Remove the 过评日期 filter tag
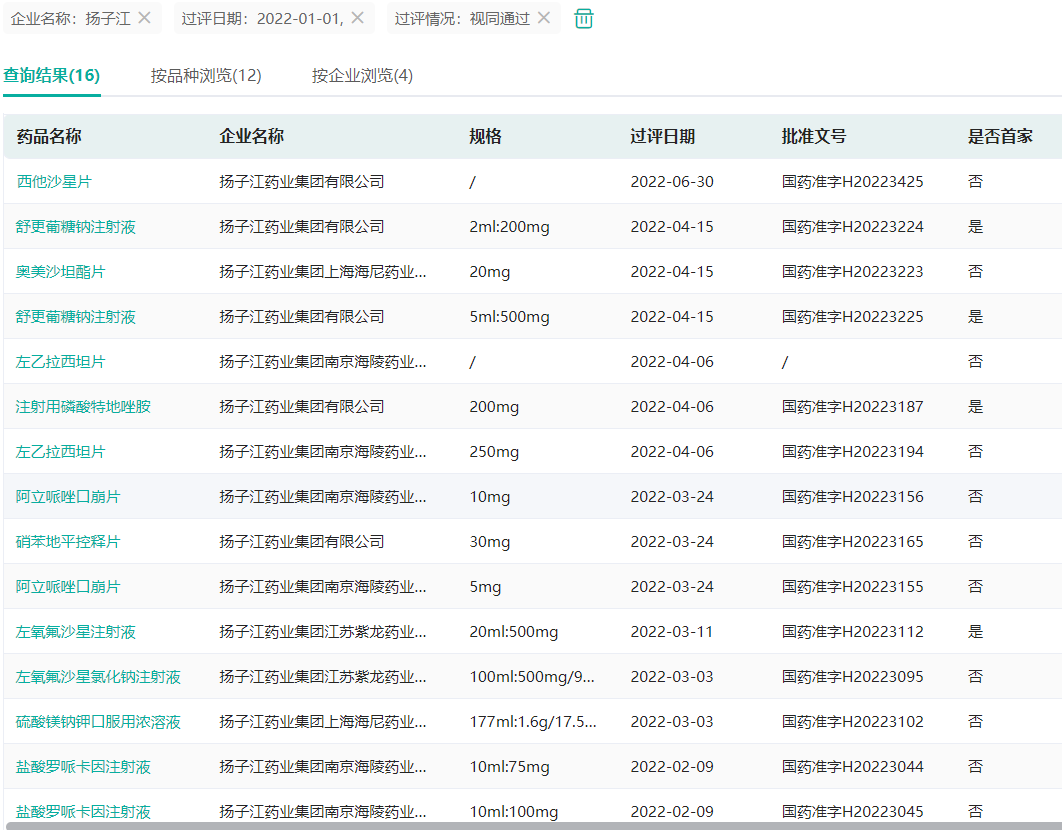 357,18
